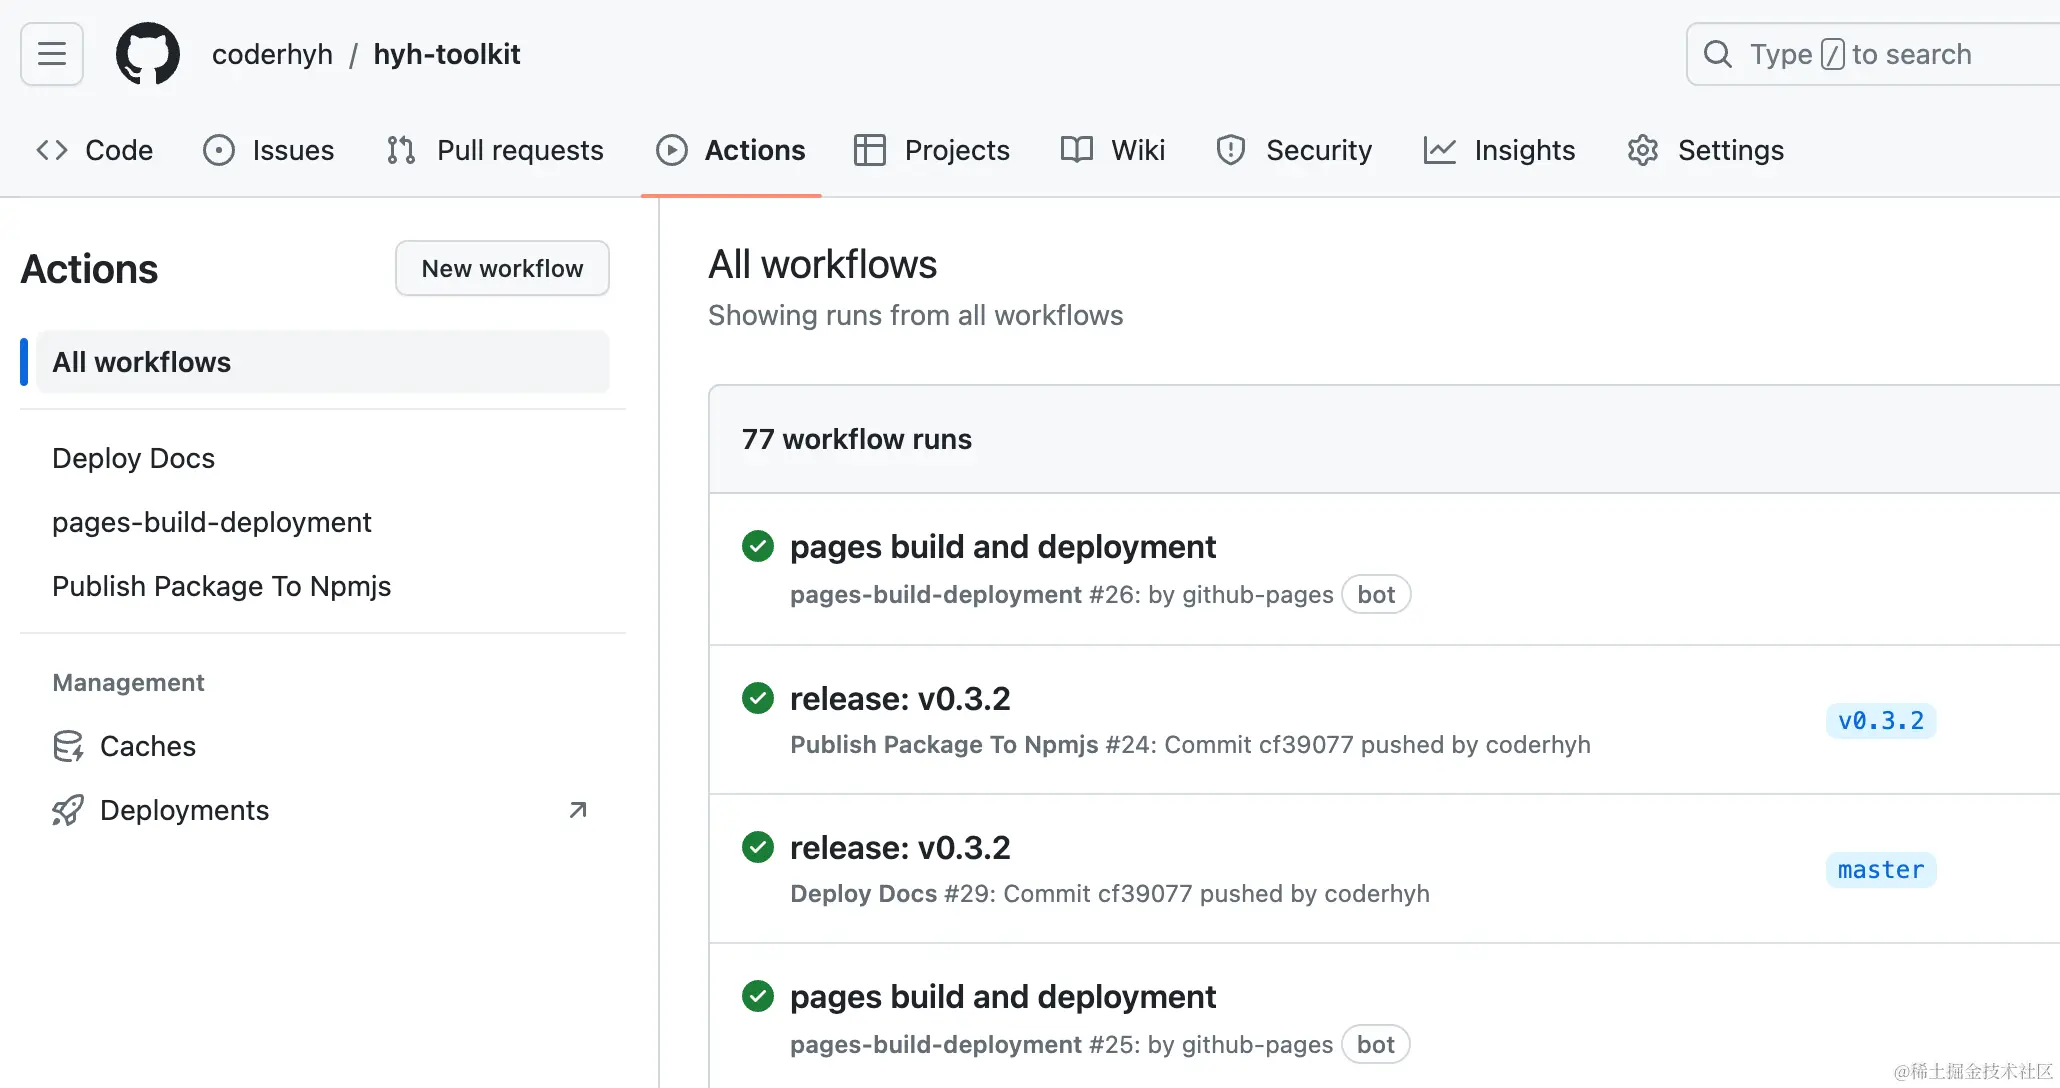The image size is (2060, 1088).
Task: Open the hamburger navigation menu
Action: (52, 54)
